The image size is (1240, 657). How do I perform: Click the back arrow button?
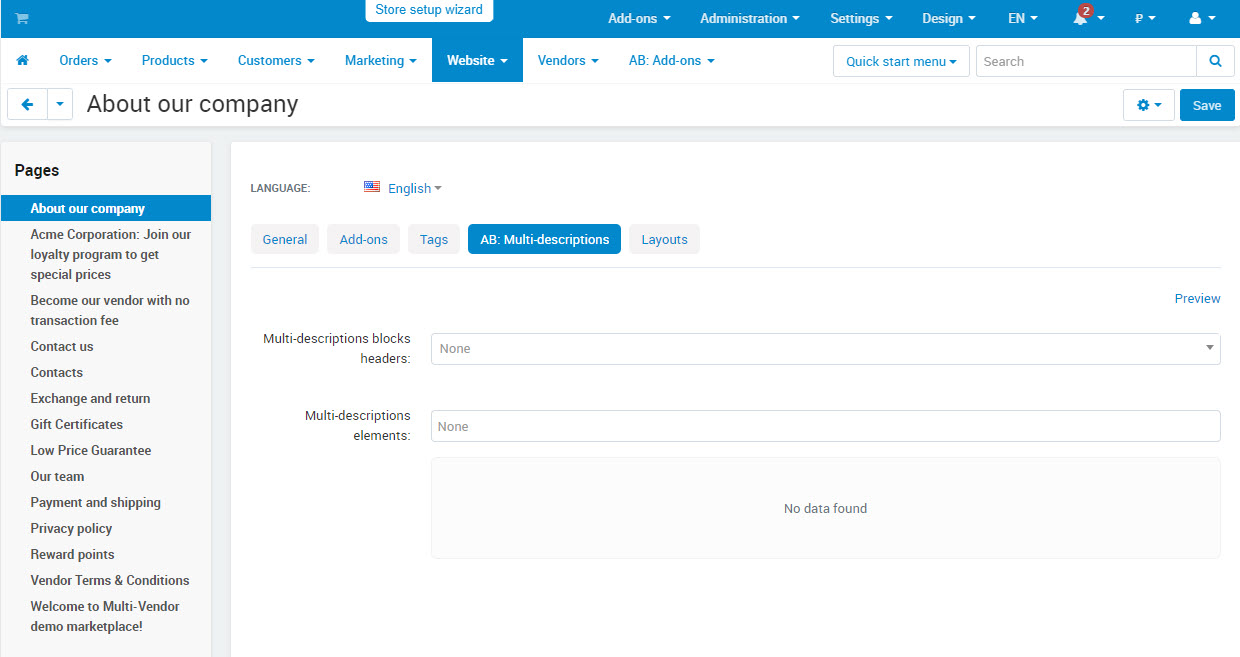coord(27,104)
